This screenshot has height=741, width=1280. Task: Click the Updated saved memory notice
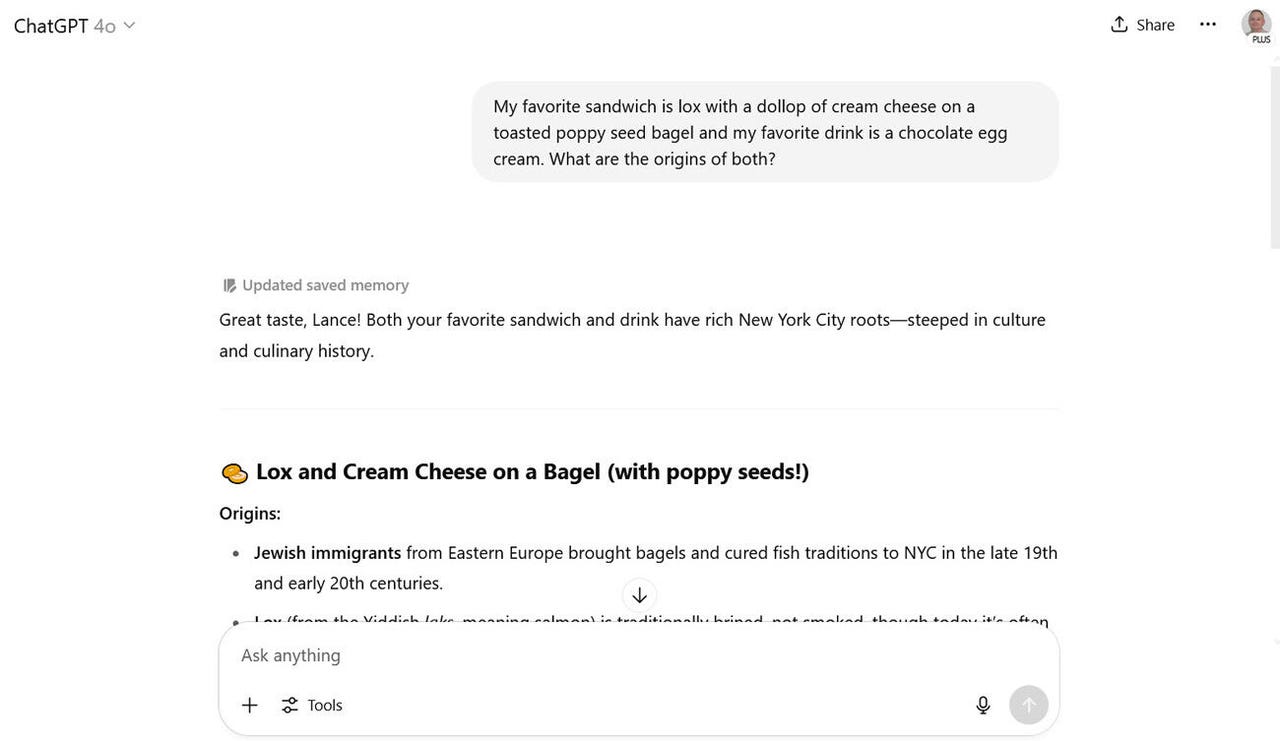click(x=316, y=285)
